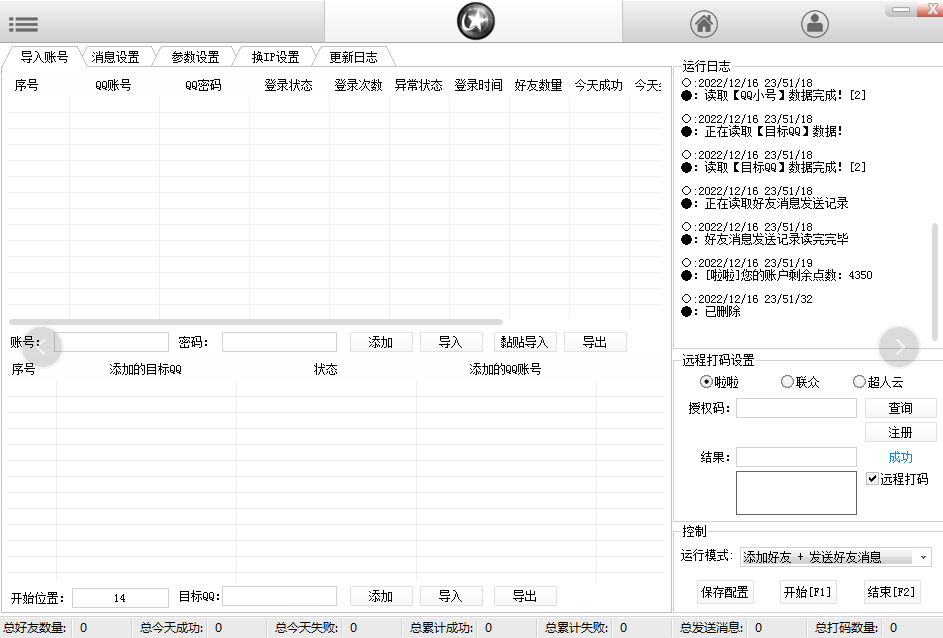Screen dimensions: 943x638
Task: Switch to the 消息设置 tab
Action: (115, 57)
